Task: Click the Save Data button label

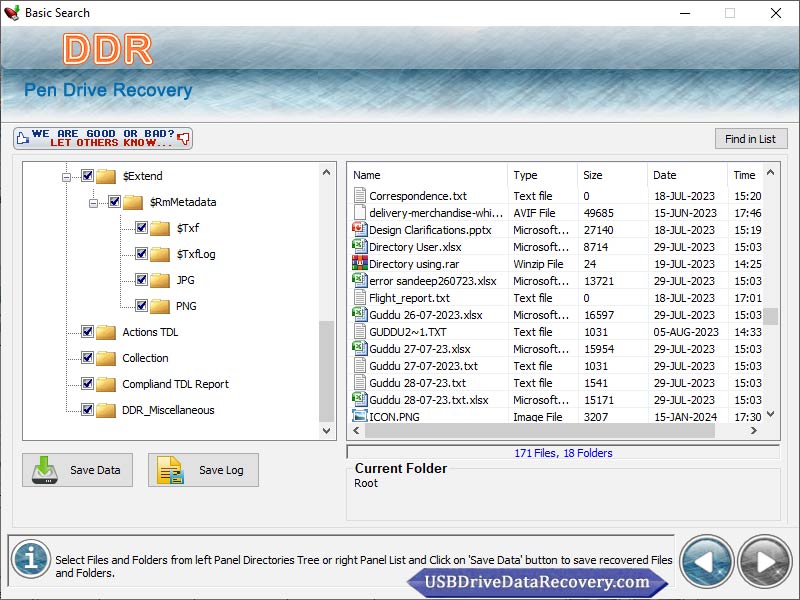Action: 95,470
